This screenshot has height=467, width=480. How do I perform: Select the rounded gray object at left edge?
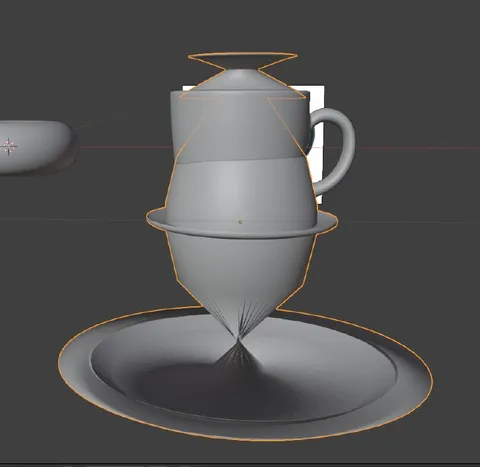[x=36, y=147]
